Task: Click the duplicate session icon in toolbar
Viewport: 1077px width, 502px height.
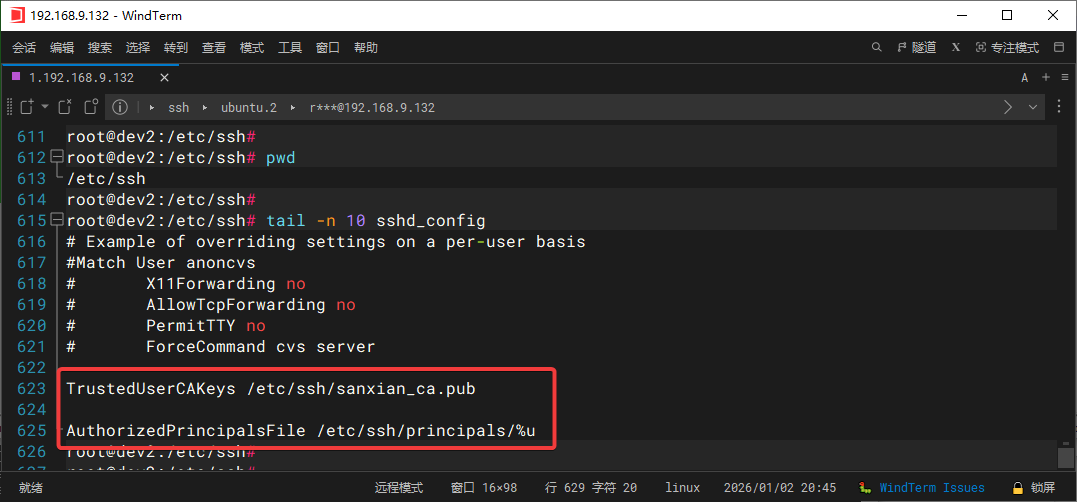Action: (x=91, y=107)
